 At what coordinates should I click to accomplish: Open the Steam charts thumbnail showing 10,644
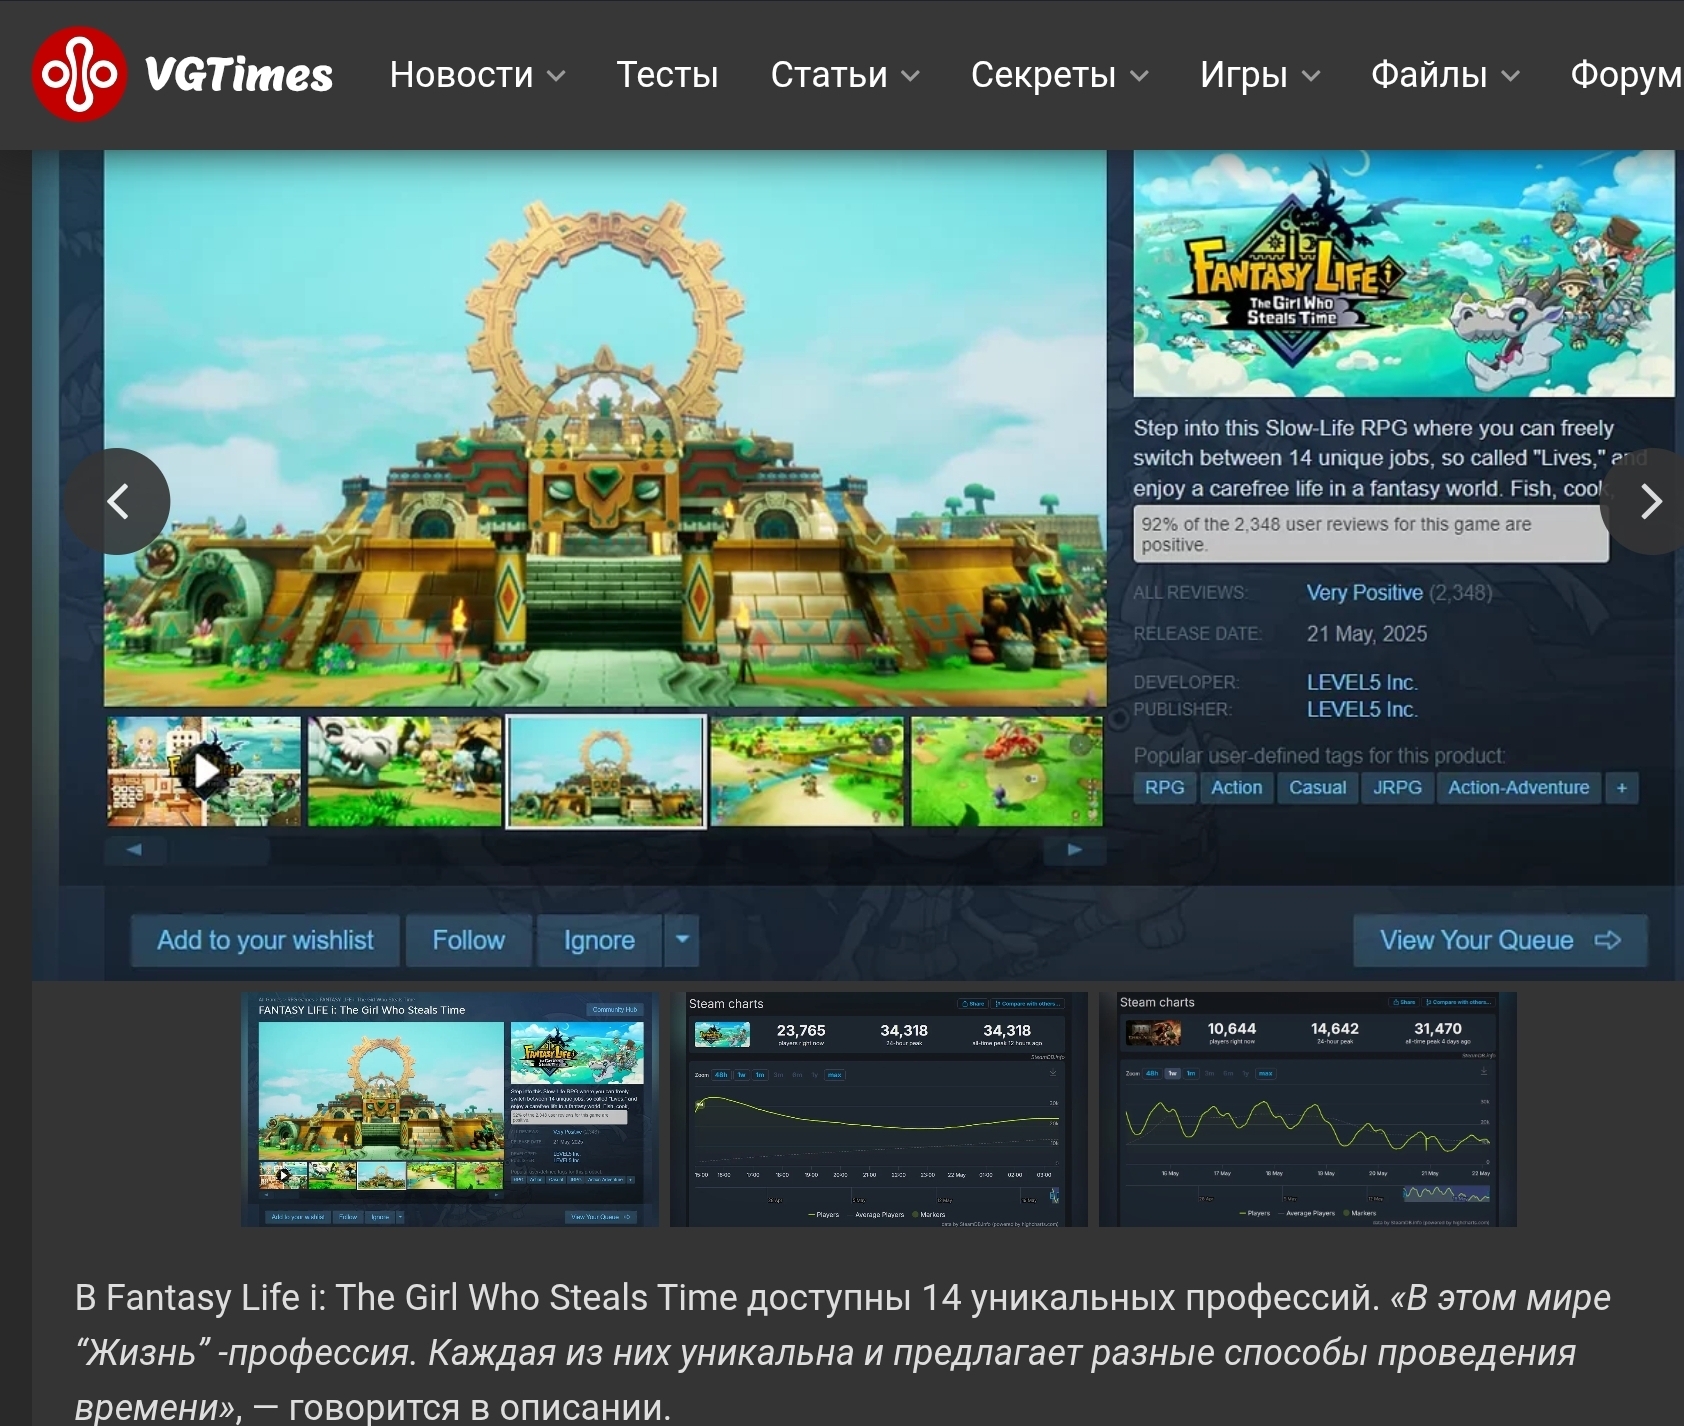tap(1308, 1109)
